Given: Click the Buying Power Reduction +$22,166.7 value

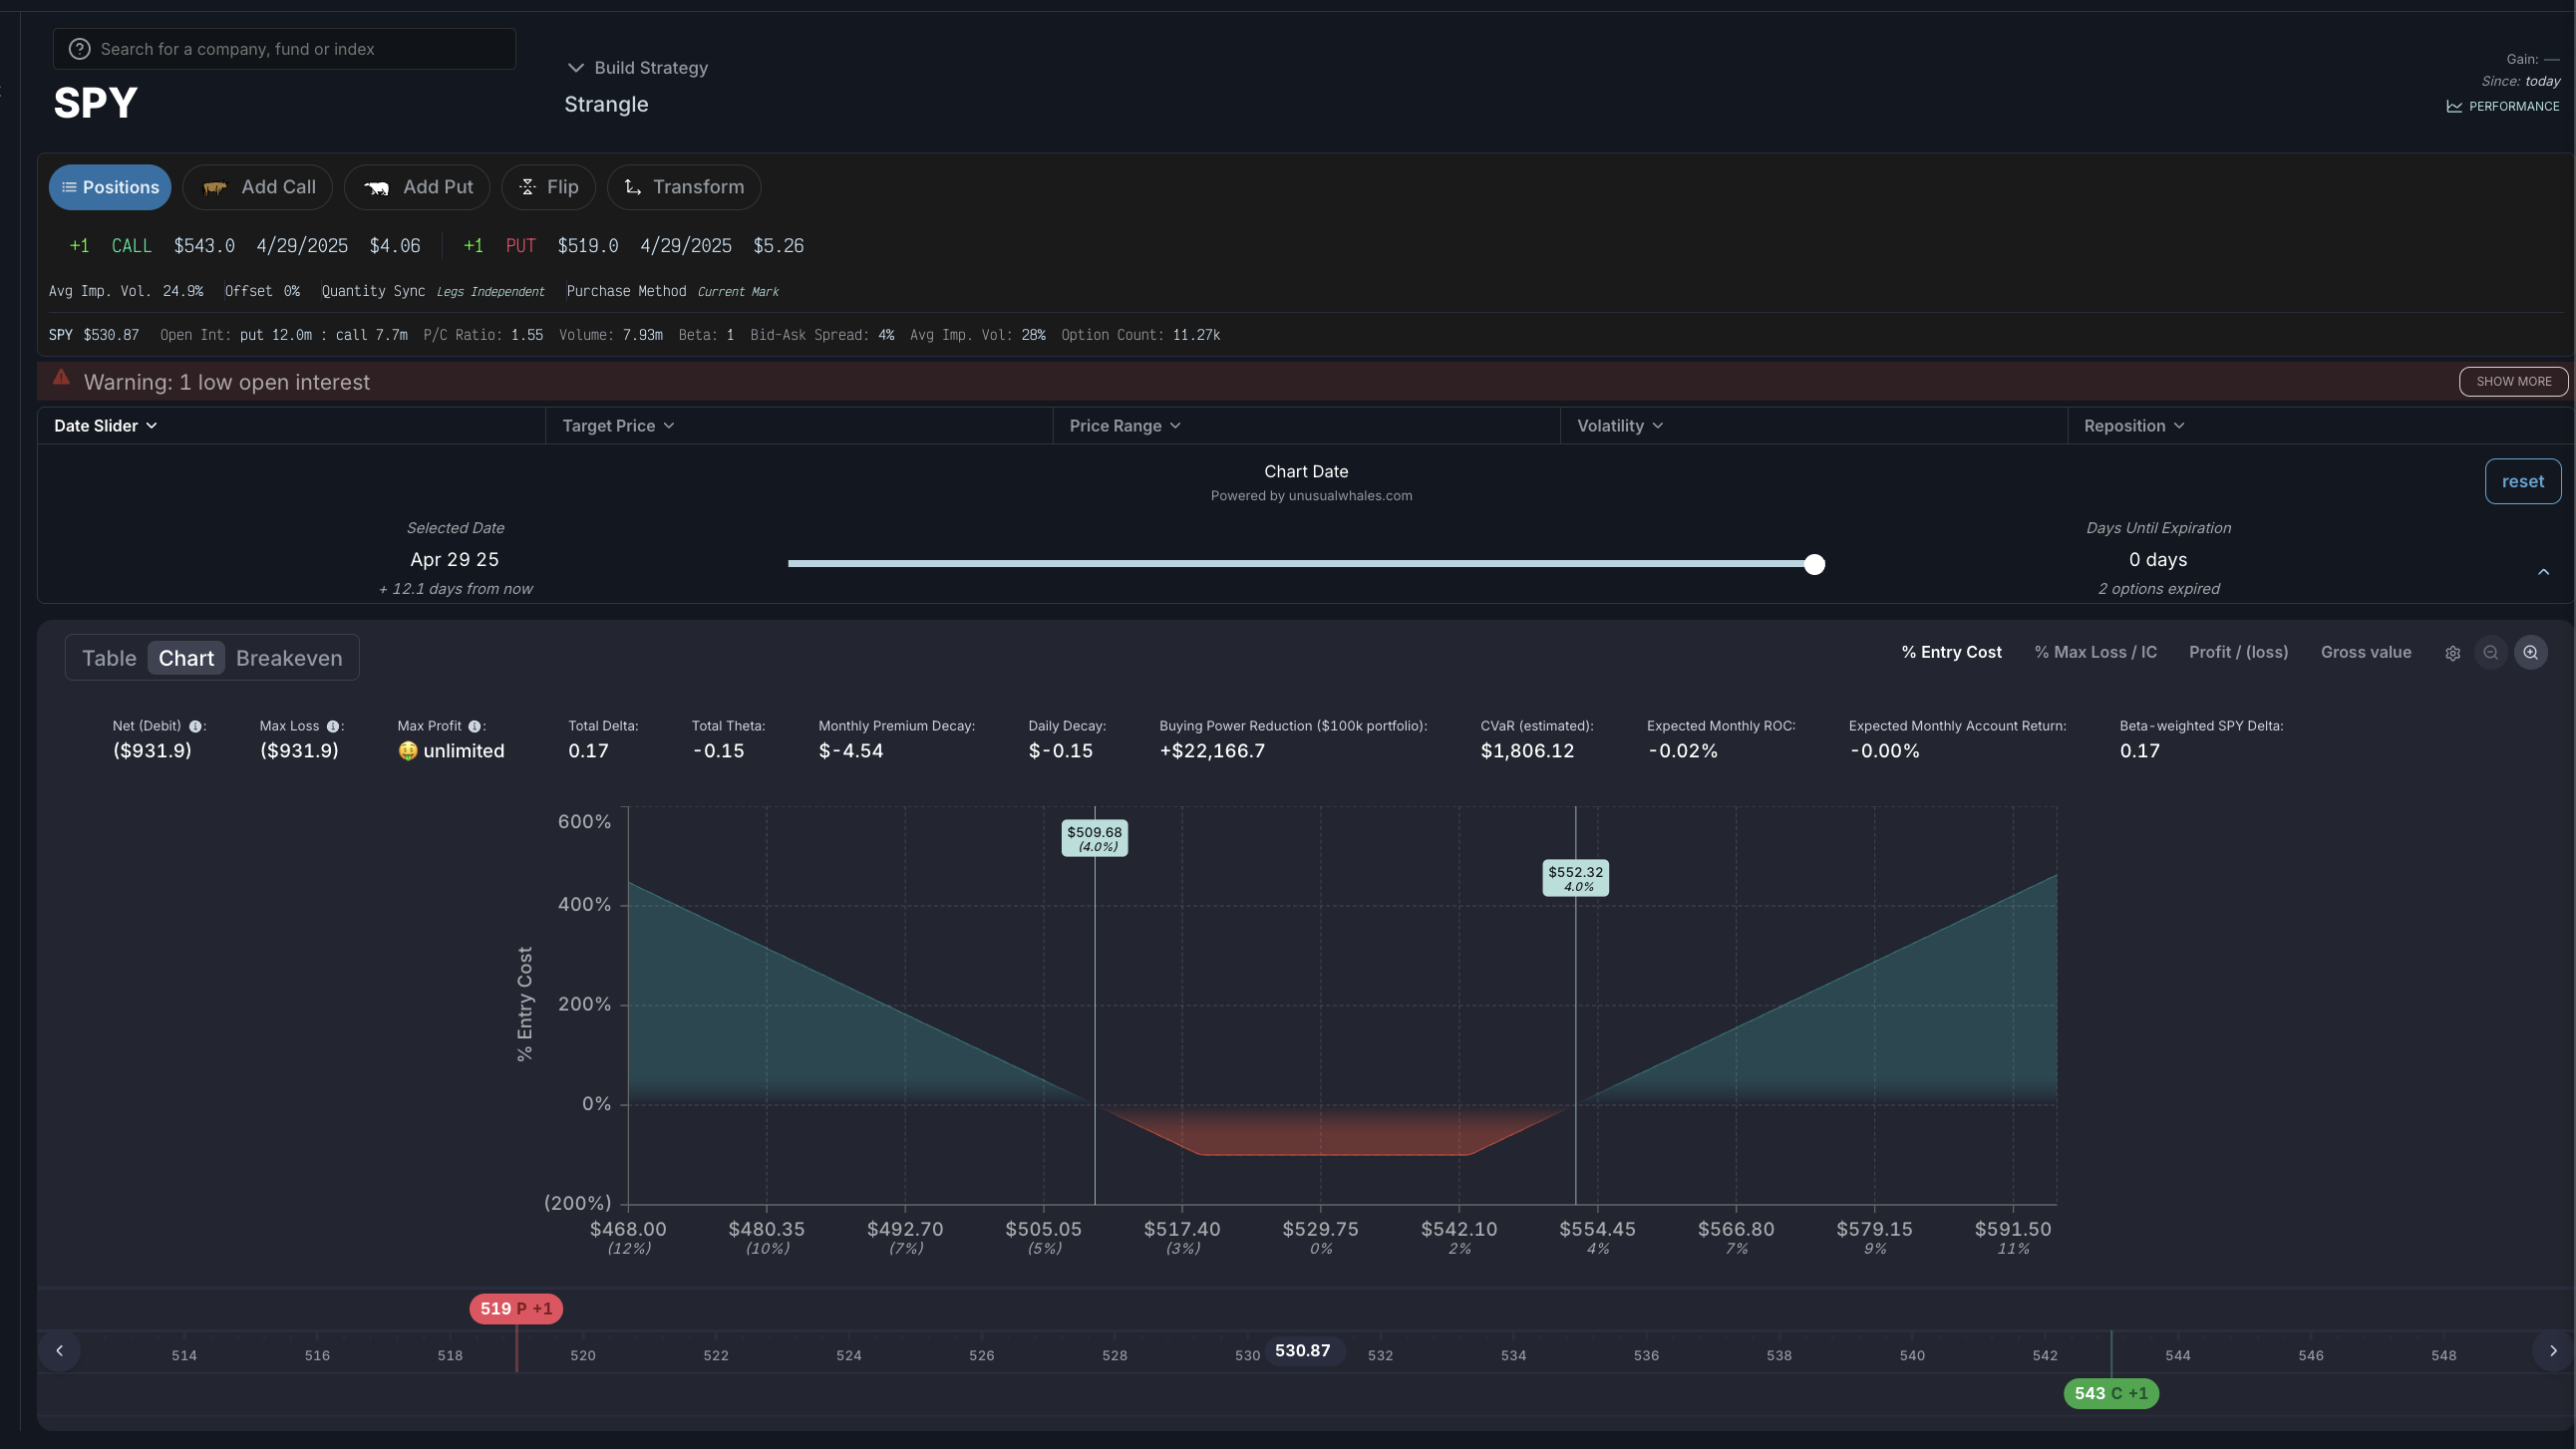Looking at the screenshot, I should pyautogui.click(x=1212, y=751).
